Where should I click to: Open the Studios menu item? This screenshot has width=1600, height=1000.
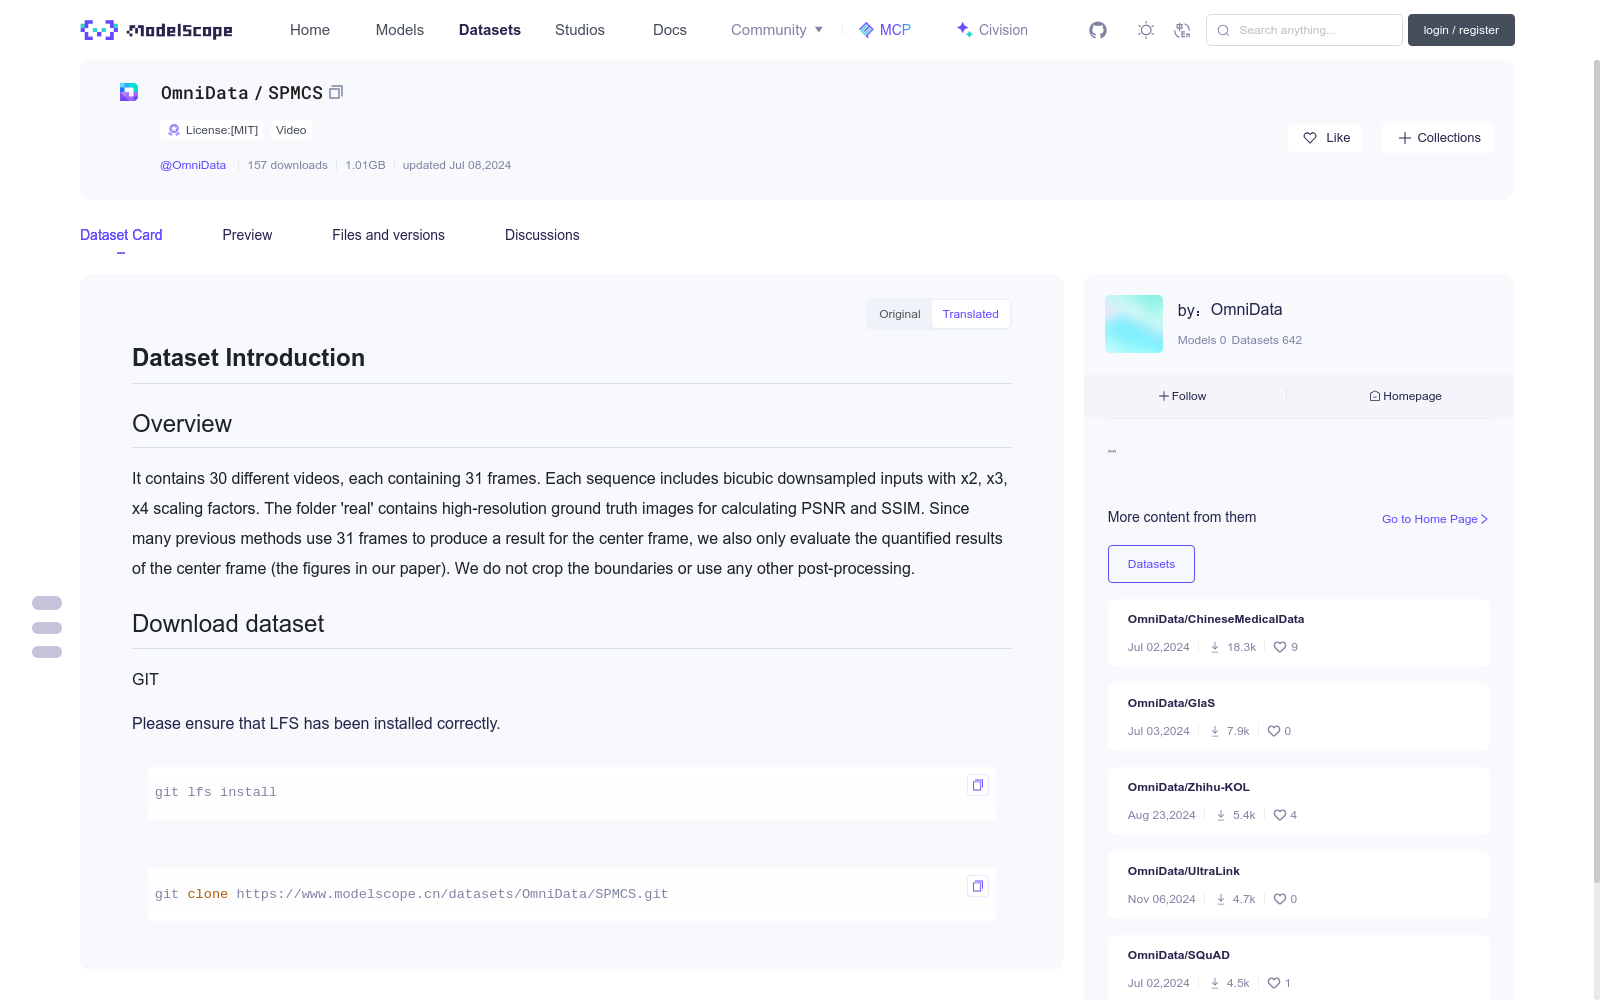point(580,30)
